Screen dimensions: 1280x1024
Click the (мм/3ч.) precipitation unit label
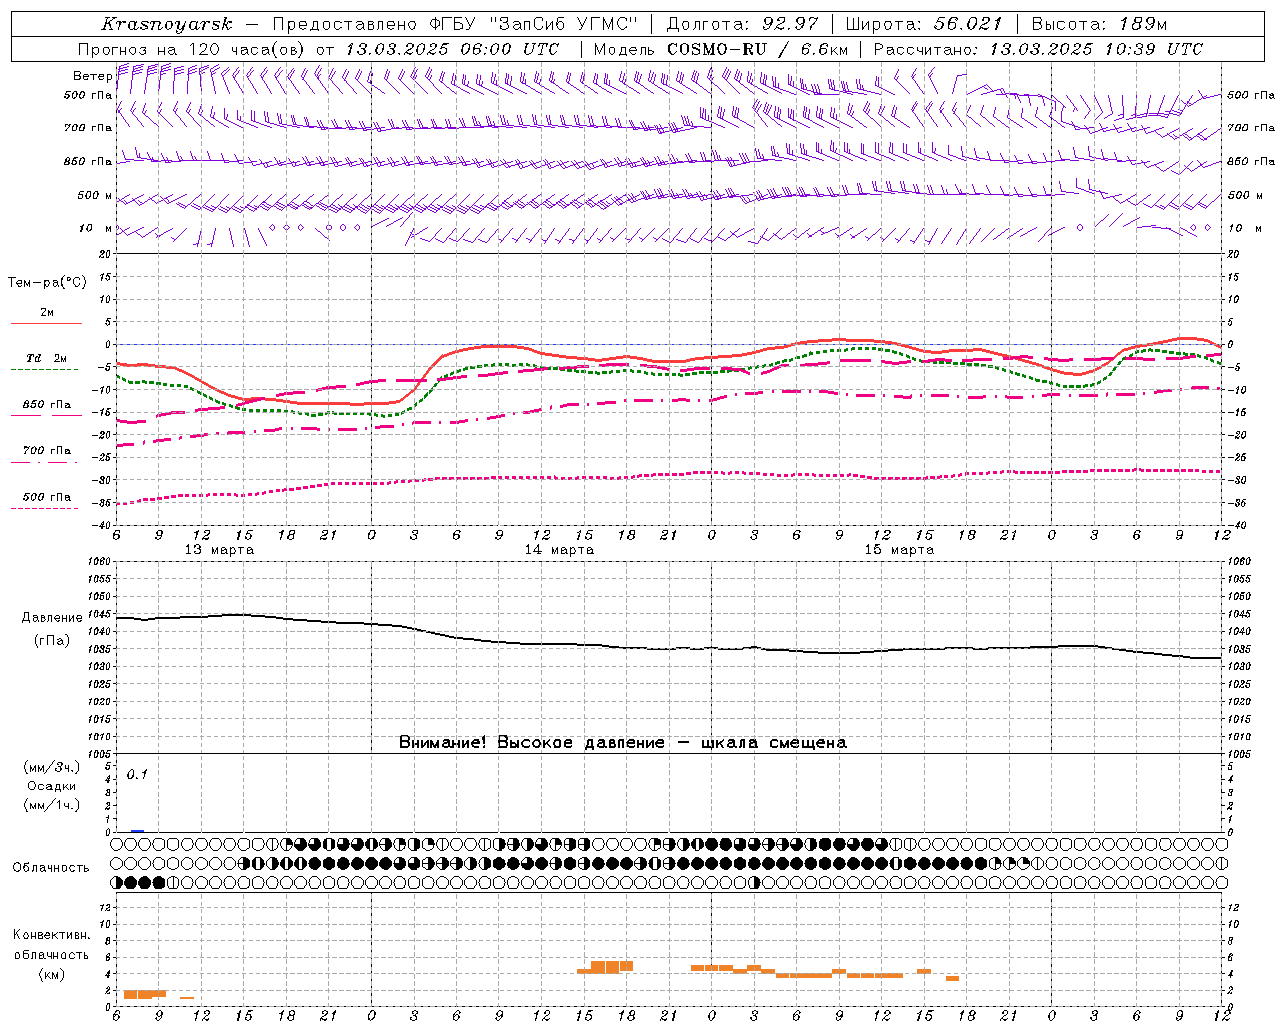pyautogui.click(x=52, y=767)
